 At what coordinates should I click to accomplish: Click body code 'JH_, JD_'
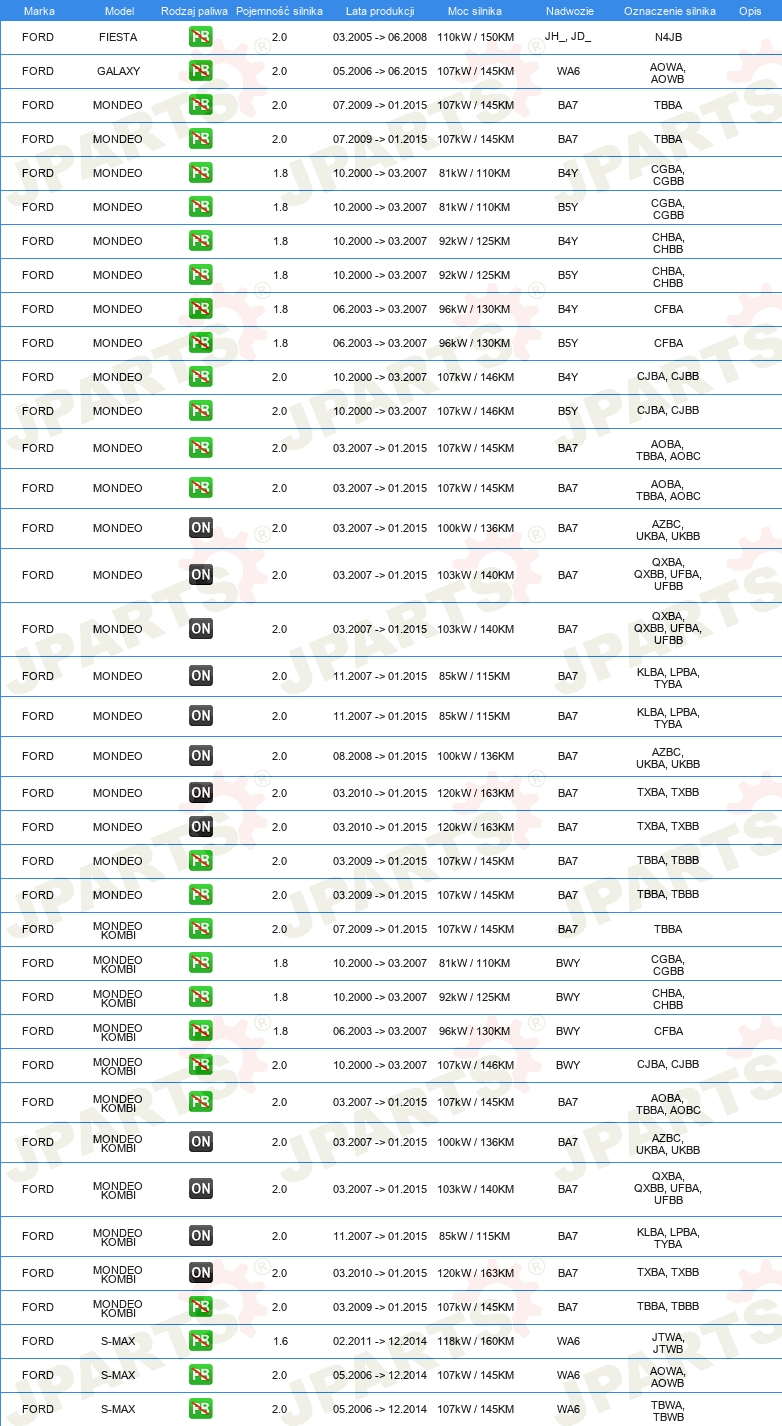[x=568, y=37]
